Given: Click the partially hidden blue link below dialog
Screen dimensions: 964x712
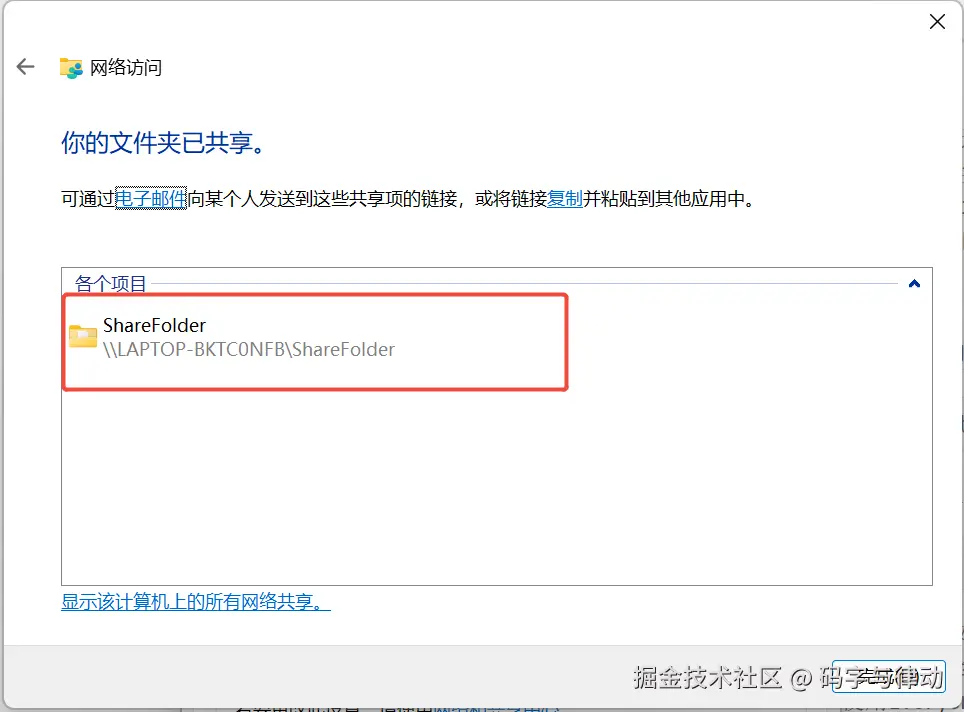Looking at the screenshot, I should click(497, 708).
